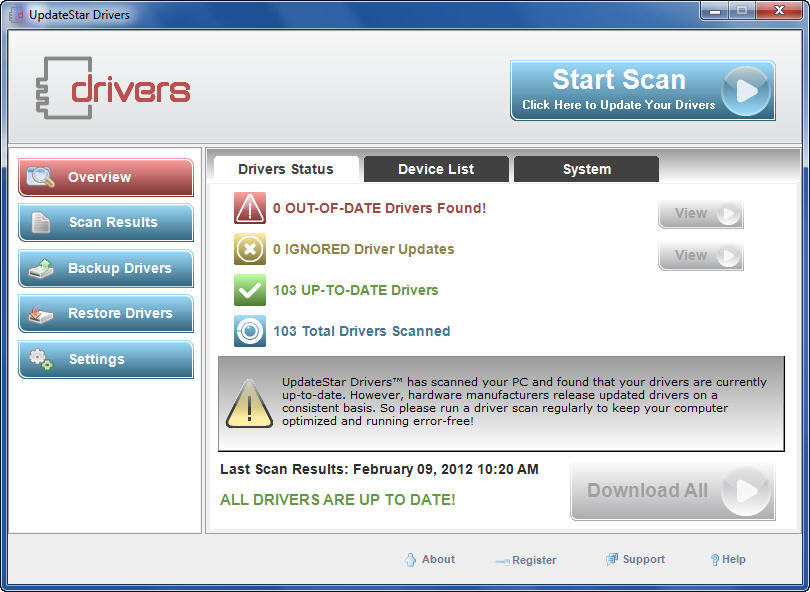
Task: Close the UpdateStar Drivers window
Action: pos(780,11)
